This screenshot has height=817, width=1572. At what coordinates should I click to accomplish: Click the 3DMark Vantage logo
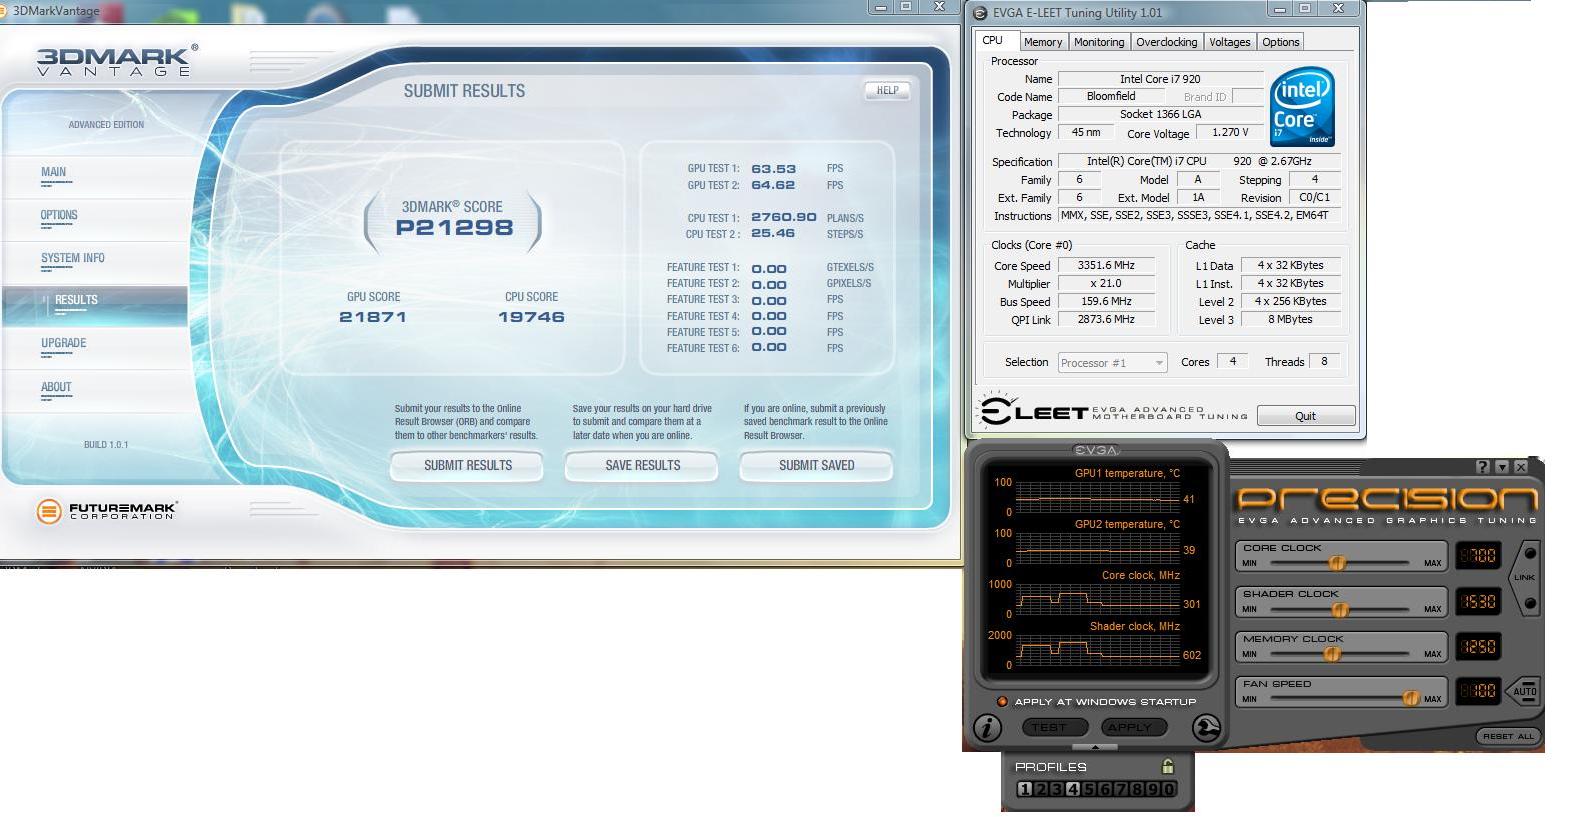click(117, 60)
